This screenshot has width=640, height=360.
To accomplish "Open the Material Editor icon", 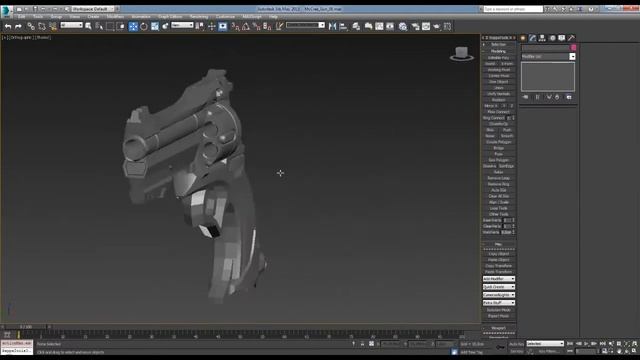I will point(403,27).
